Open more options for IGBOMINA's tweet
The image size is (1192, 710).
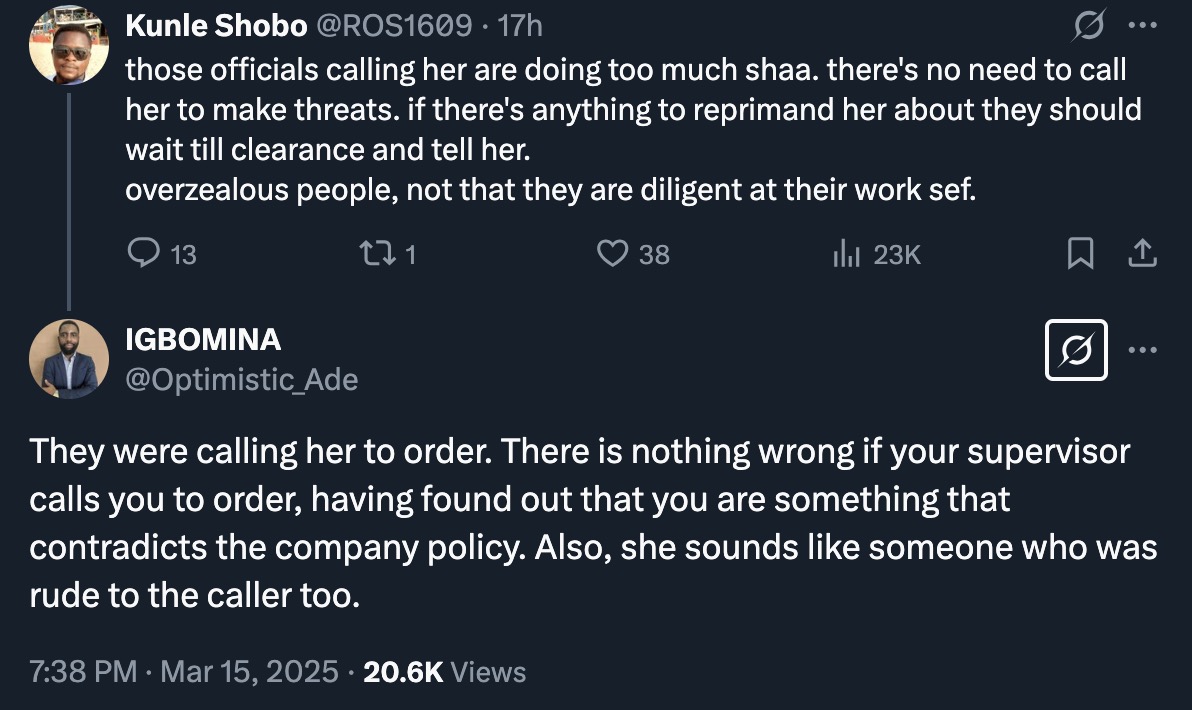coord(1142,350)
